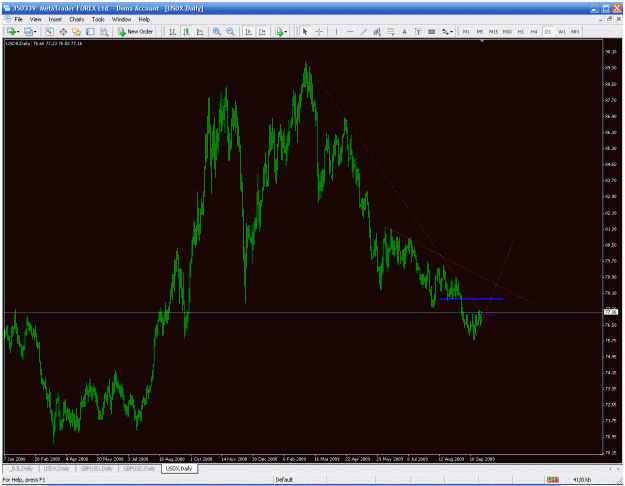Screen dimensions: 625x486
Task: Switch to the _DJI,Daily chart tab
Action: coord(21,468)
